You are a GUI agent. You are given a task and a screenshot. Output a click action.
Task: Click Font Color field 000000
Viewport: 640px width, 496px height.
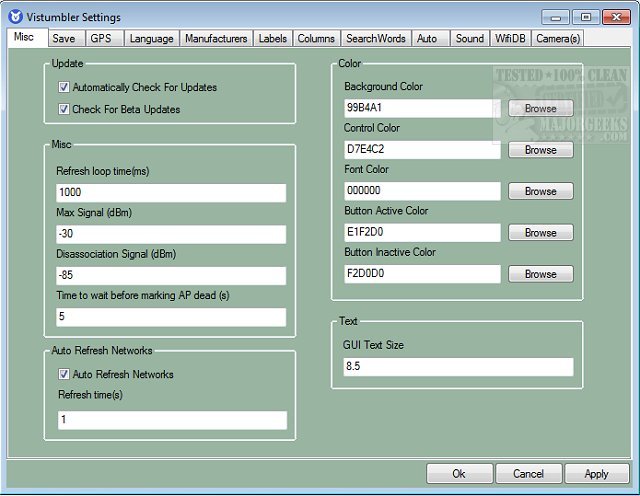422,191
